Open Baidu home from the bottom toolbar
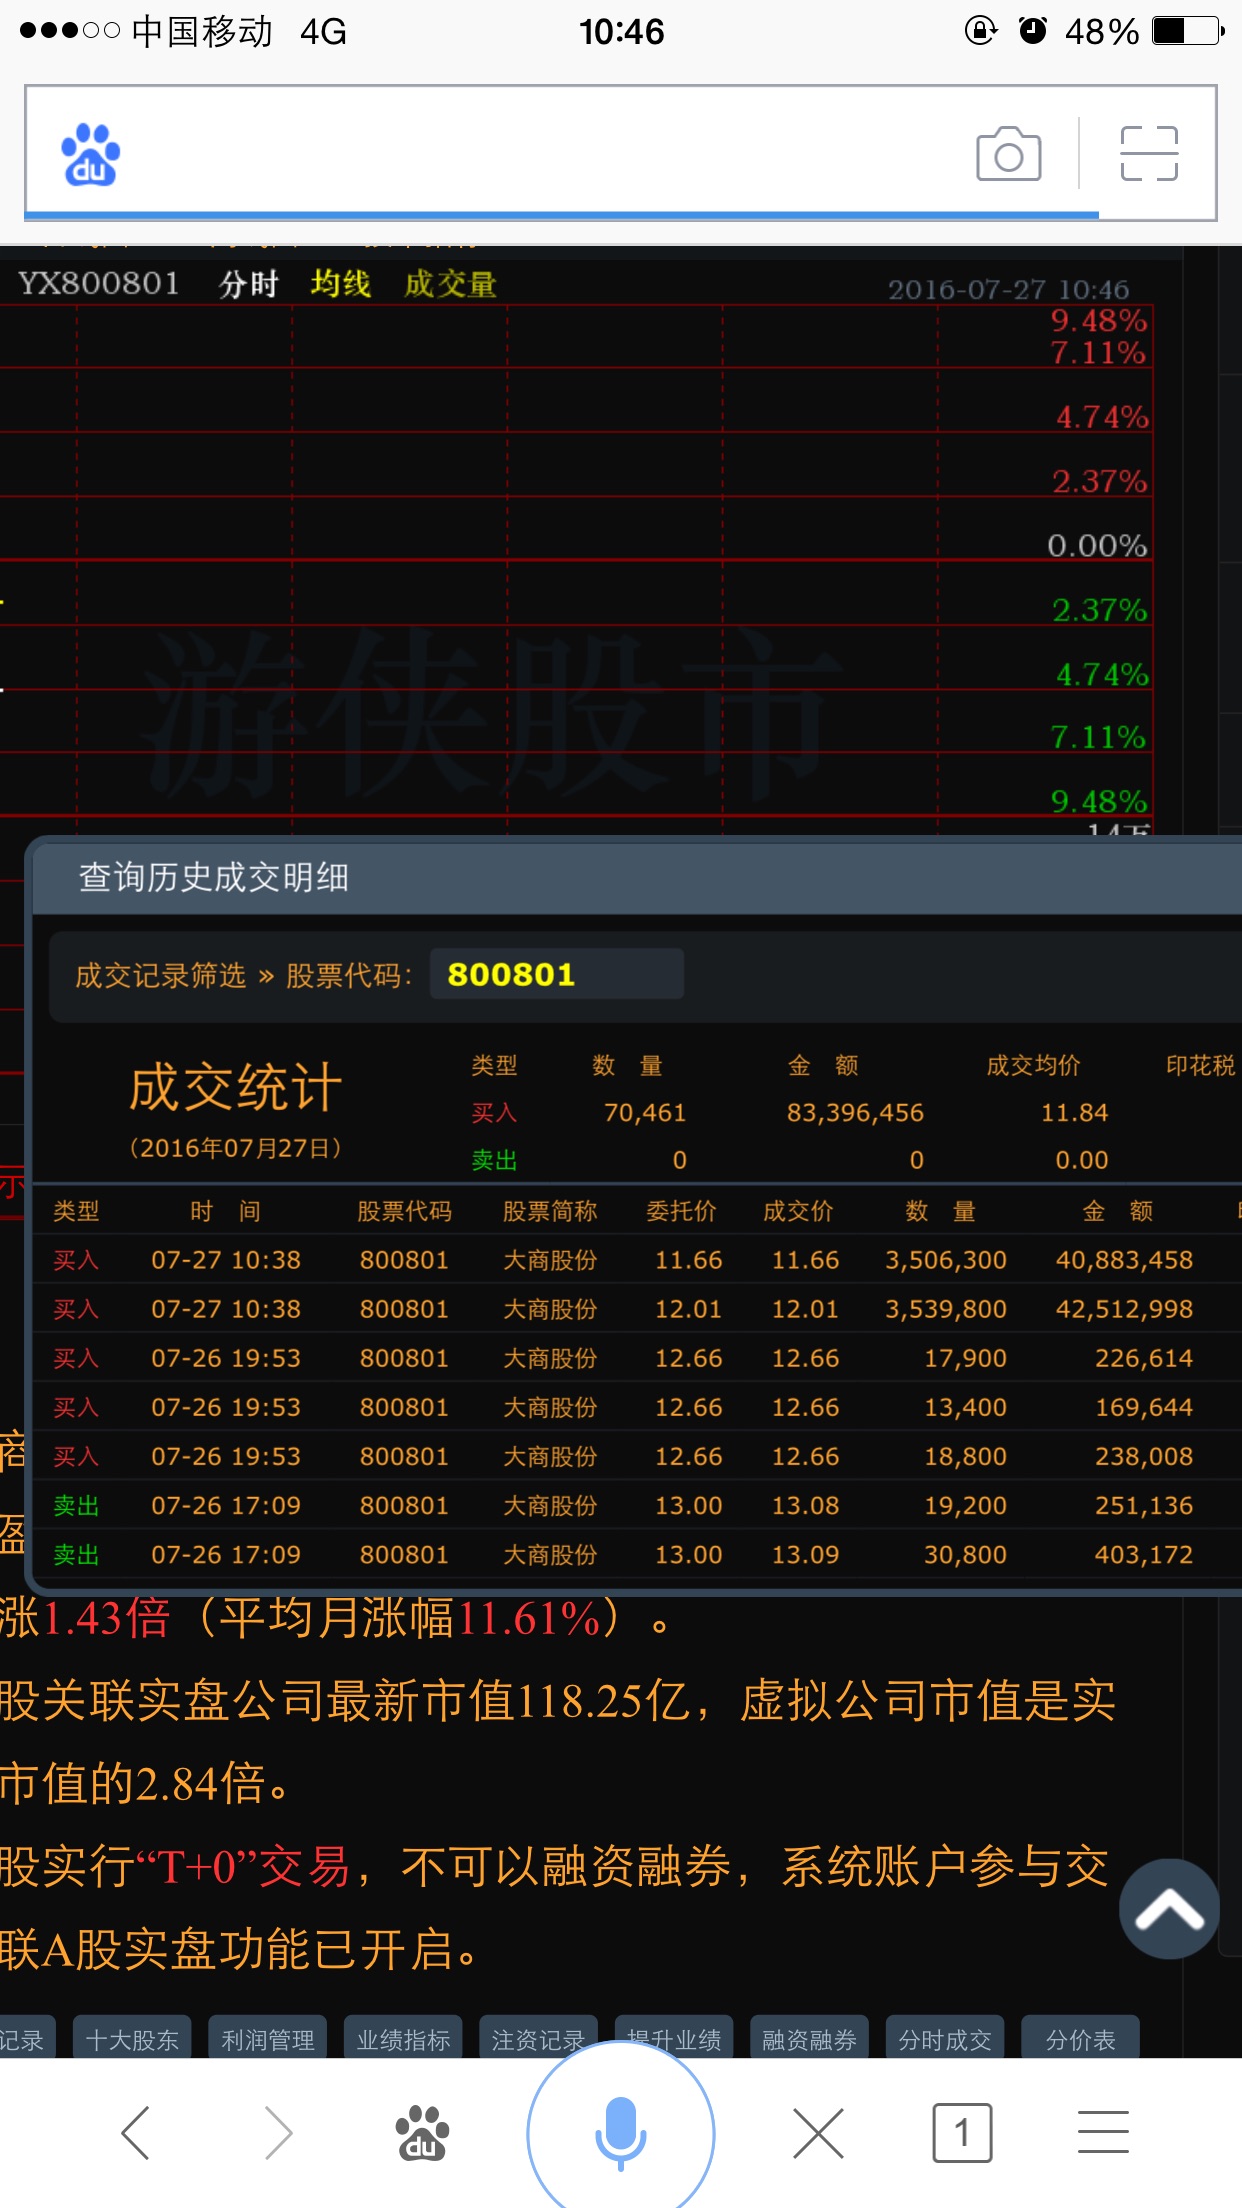 click(x=422, y=2132)
